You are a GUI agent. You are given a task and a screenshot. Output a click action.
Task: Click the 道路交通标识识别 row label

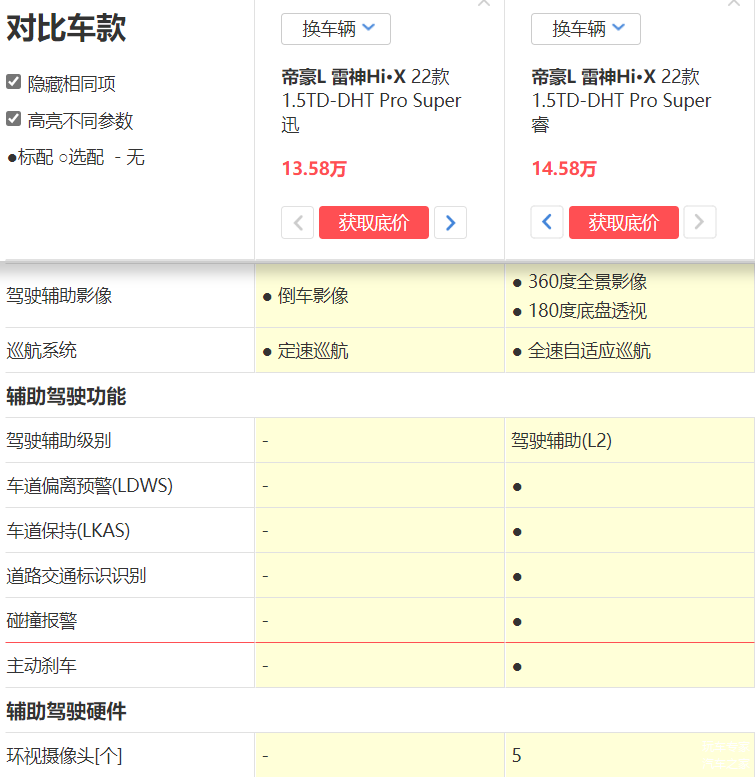[76, 576]
